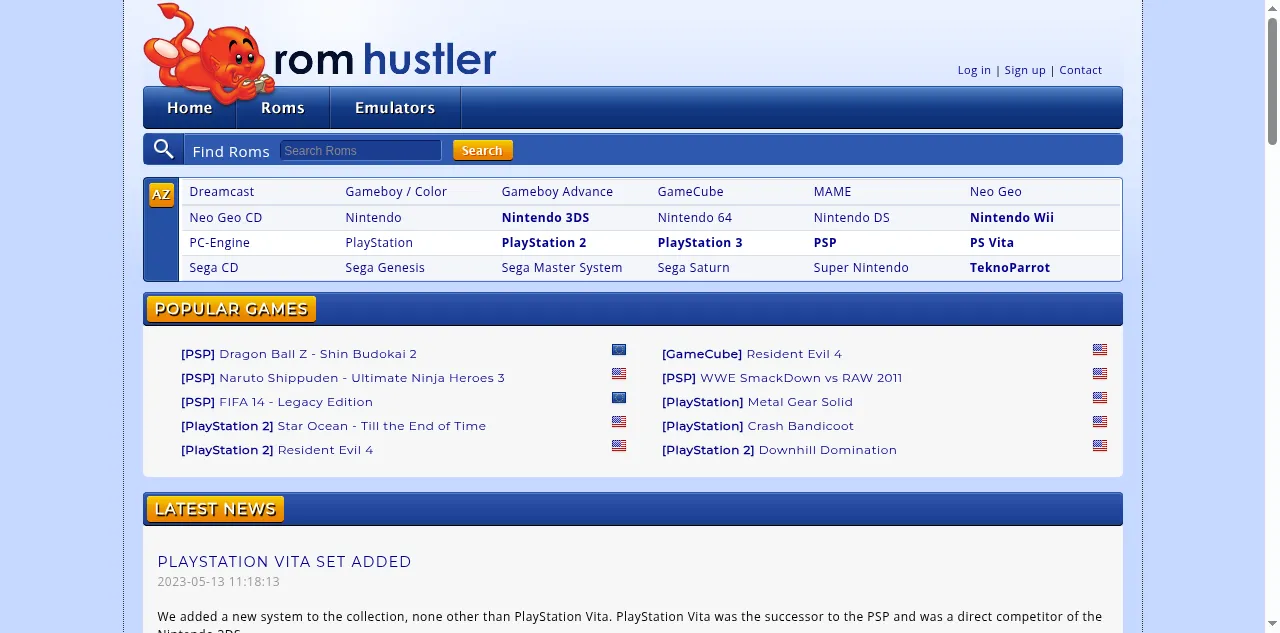Open the Nintendo Wii system link
This screenshot has height=633, width=1280.
pyautogui.click(x=1012, y=218)
